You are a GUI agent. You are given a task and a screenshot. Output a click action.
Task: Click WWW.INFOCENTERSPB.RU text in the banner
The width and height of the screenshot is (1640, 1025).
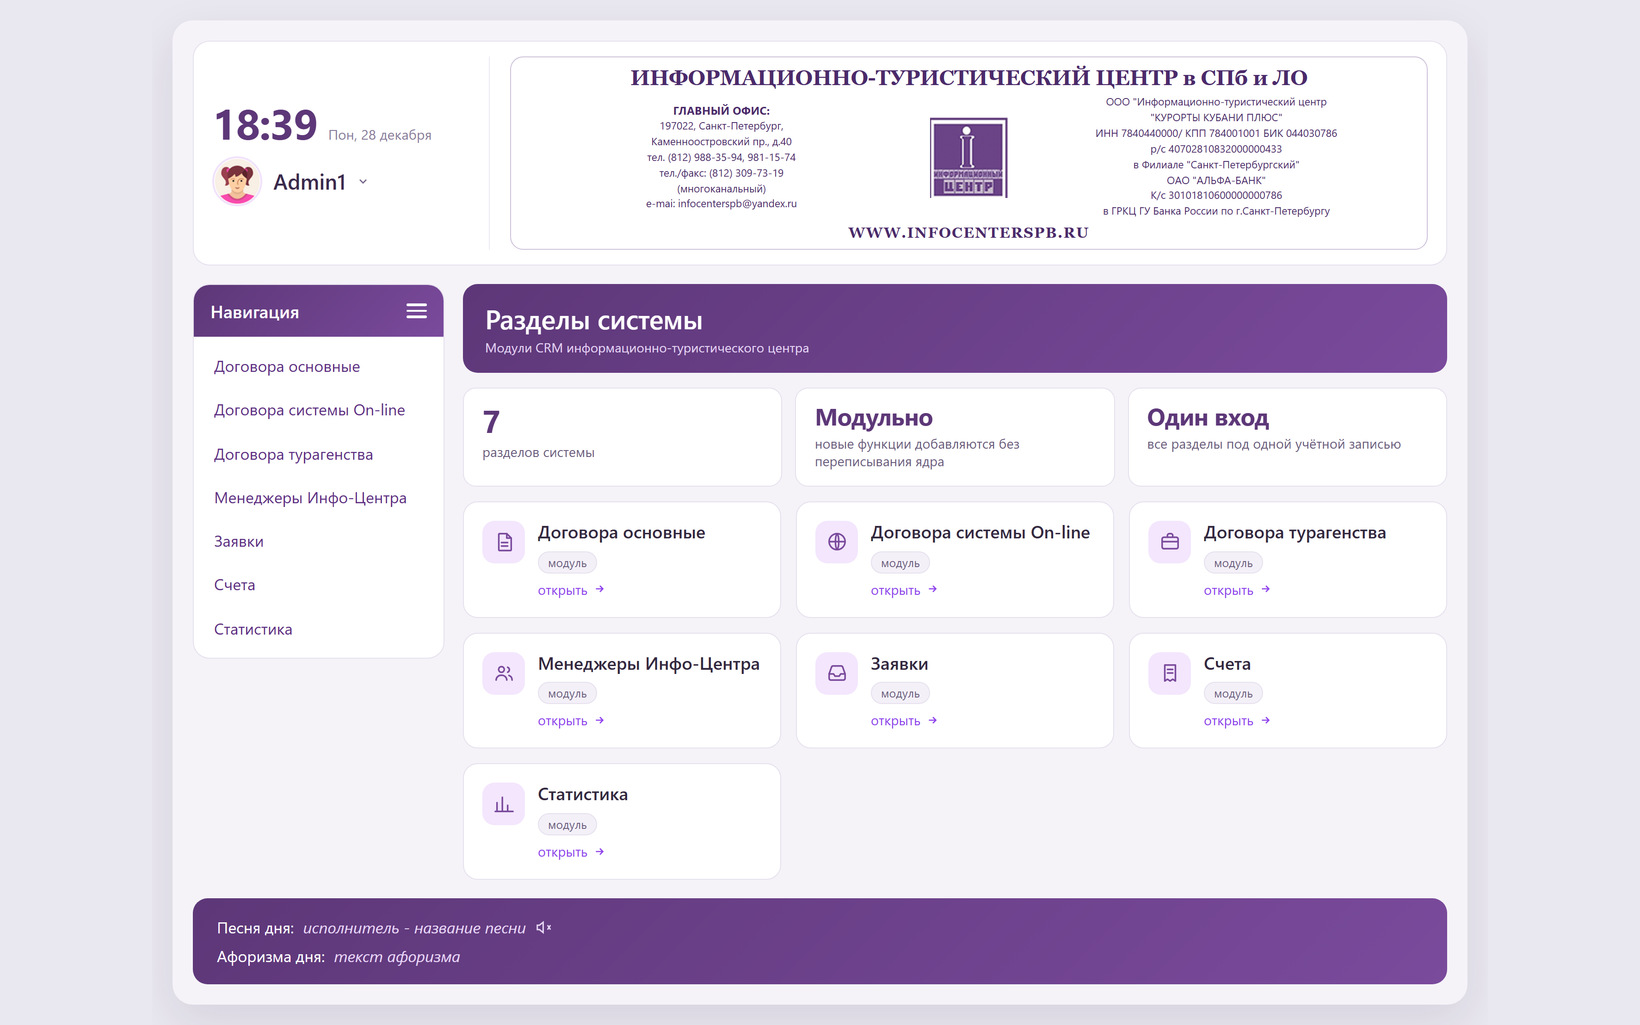pyautogui.click(x=968, y=232)
